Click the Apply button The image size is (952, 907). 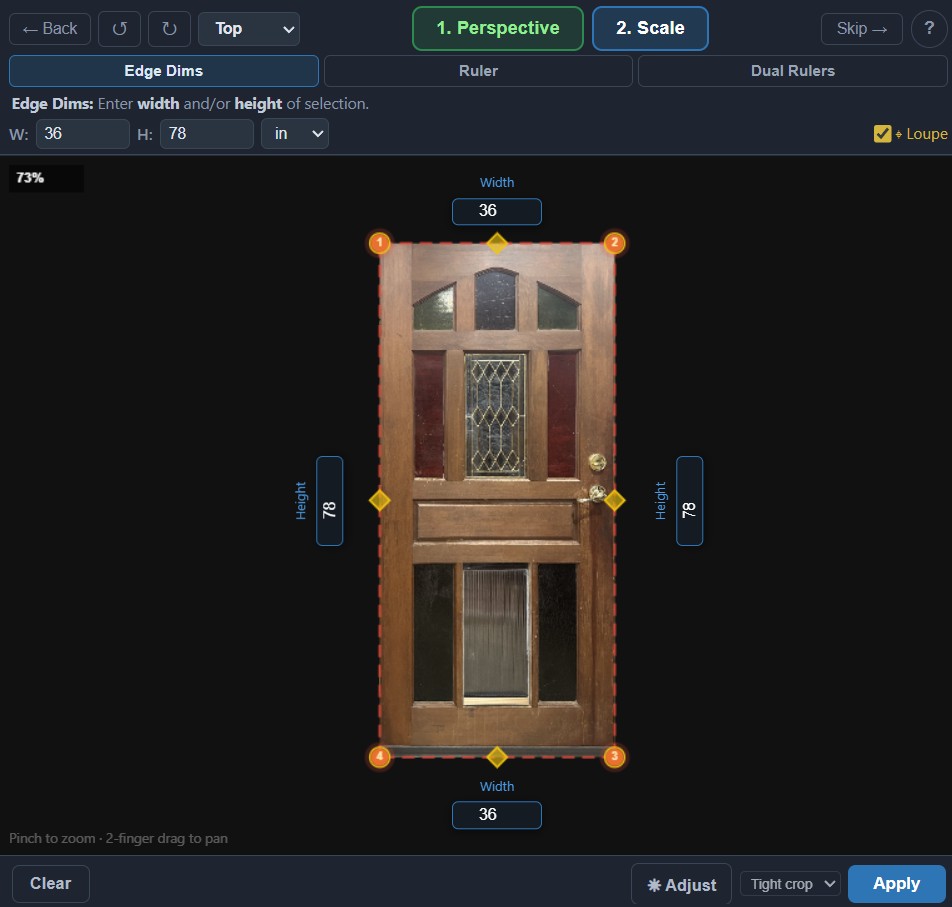tap(896, 883)
